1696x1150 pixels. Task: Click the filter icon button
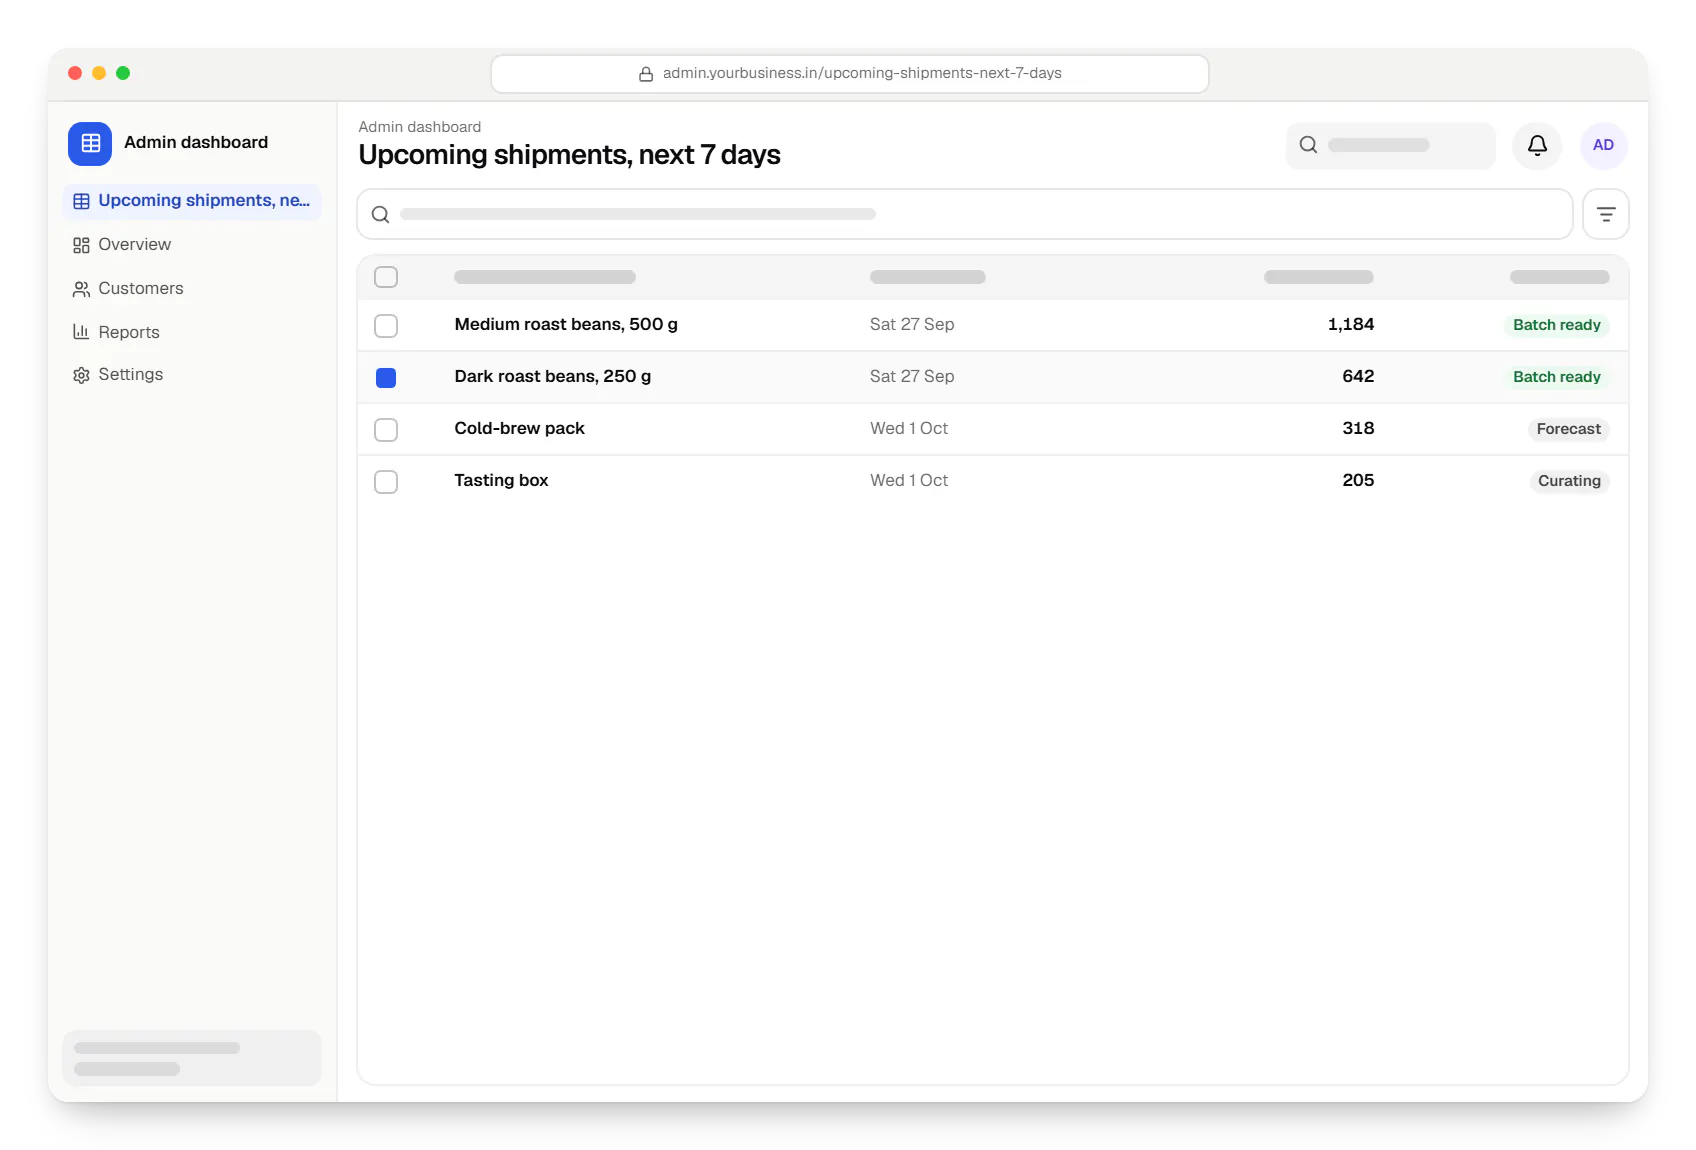(1605, 214)
